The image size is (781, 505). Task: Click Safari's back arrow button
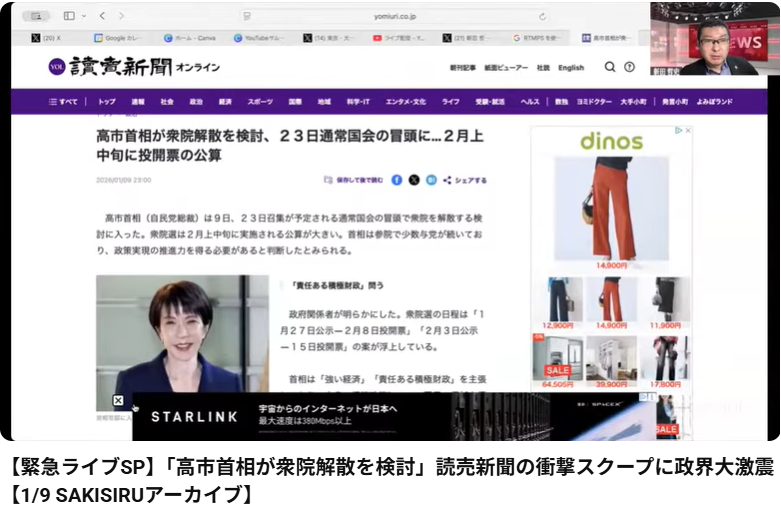[103, 16]
